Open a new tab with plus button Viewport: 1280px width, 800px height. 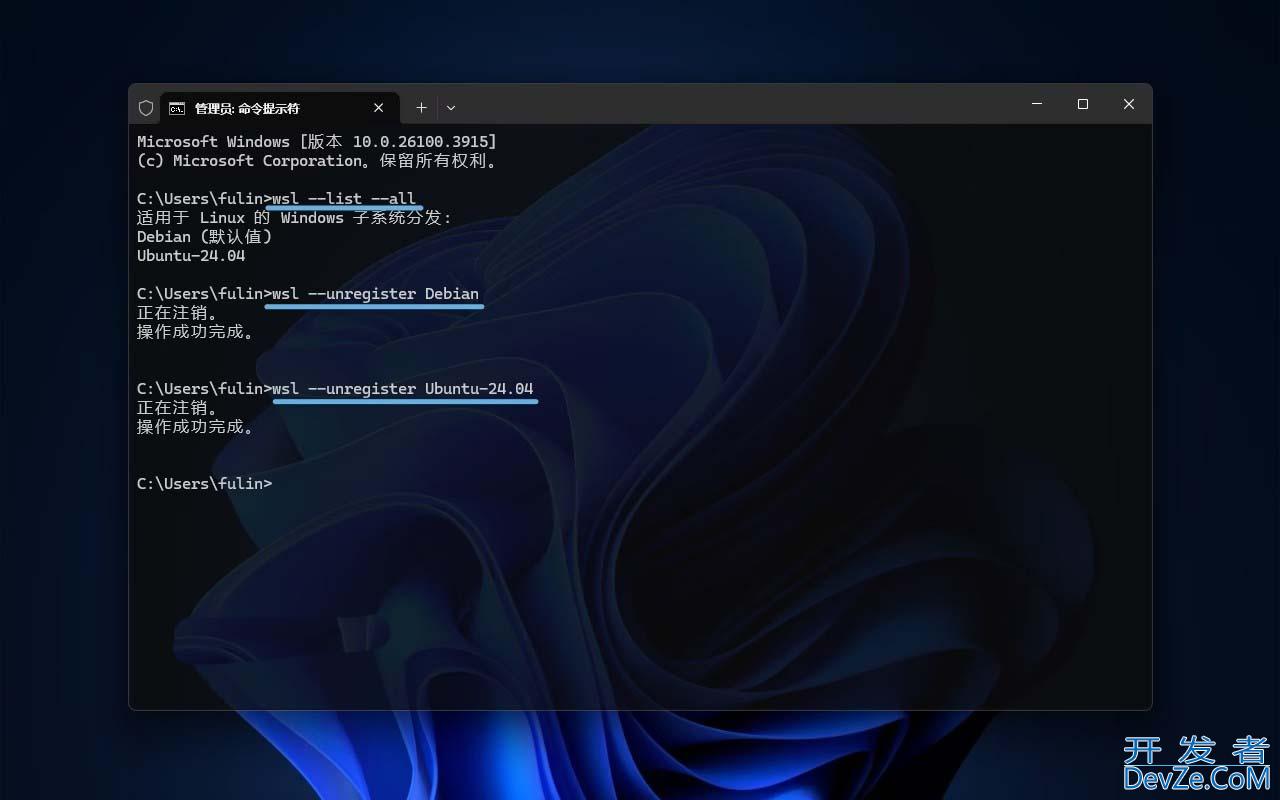(x=421, y=107)
